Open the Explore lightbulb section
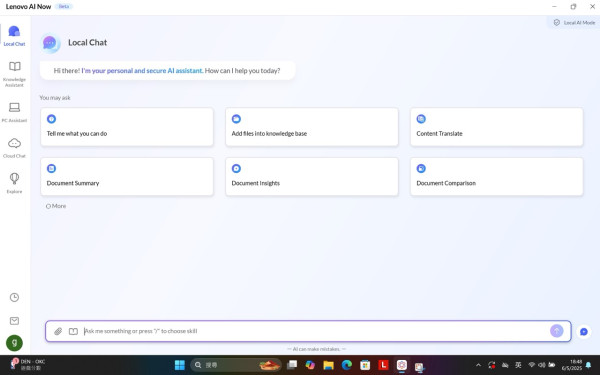This screenshot has width=600, height=375. tap(14, 183)
